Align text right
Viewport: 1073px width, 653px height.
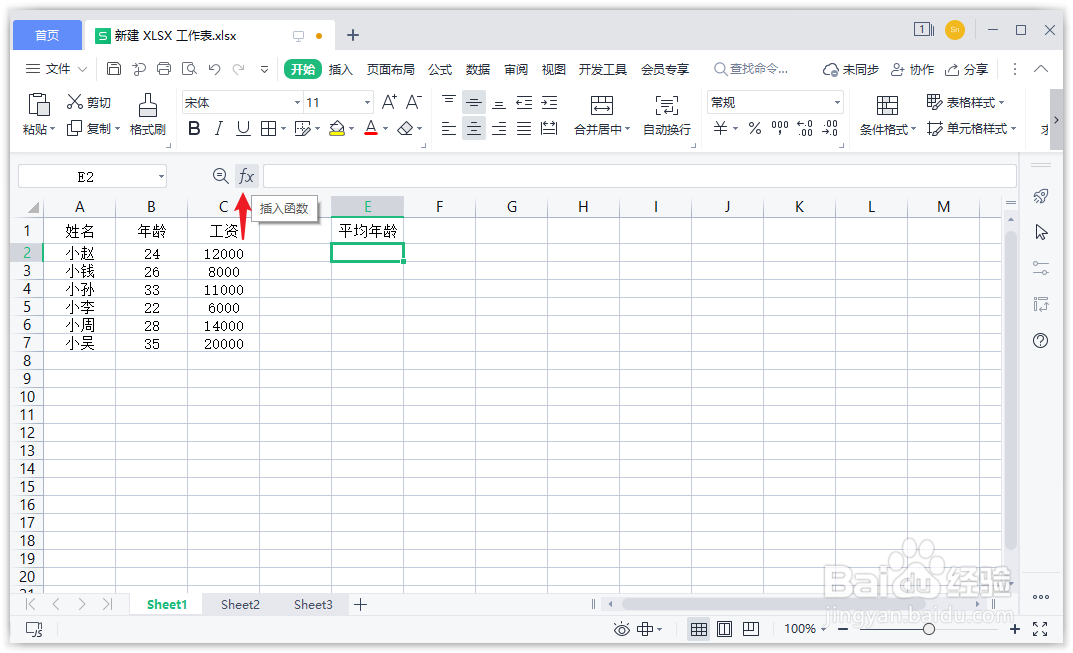[x=499, y=128]
